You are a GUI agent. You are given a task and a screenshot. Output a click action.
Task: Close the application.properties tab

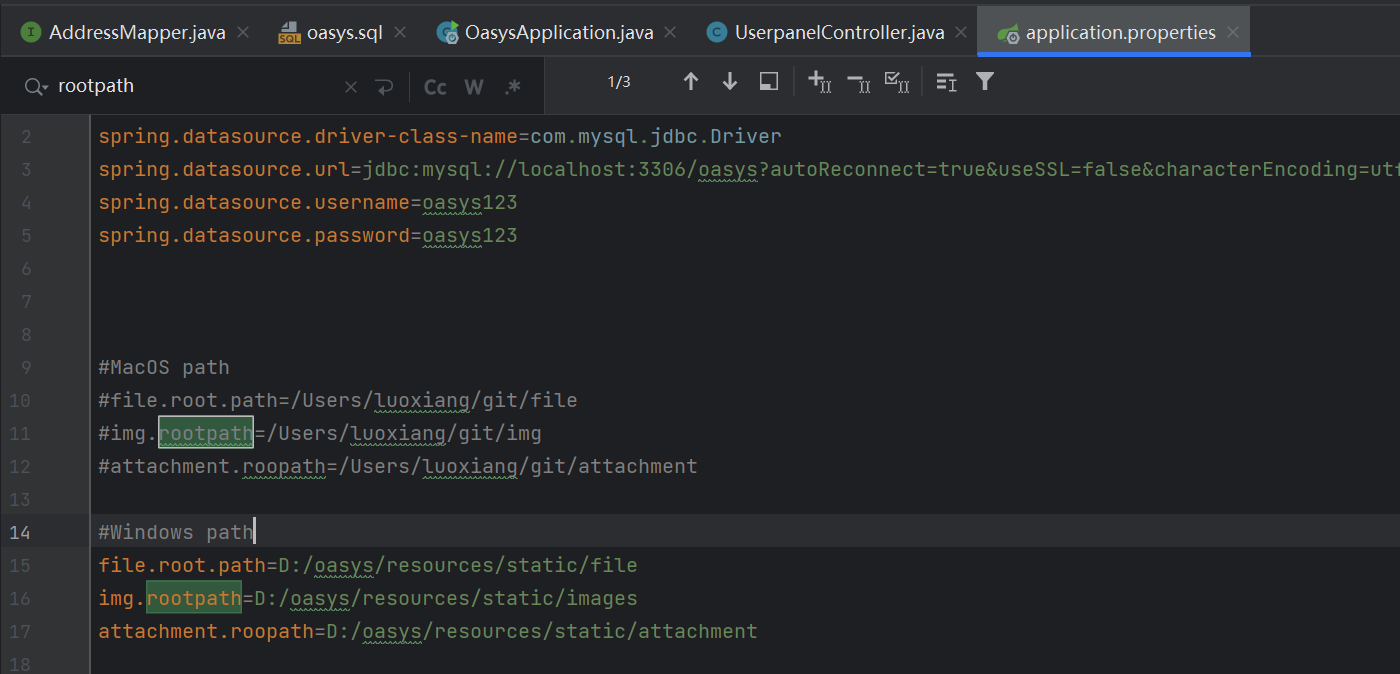click(1233, 32)
